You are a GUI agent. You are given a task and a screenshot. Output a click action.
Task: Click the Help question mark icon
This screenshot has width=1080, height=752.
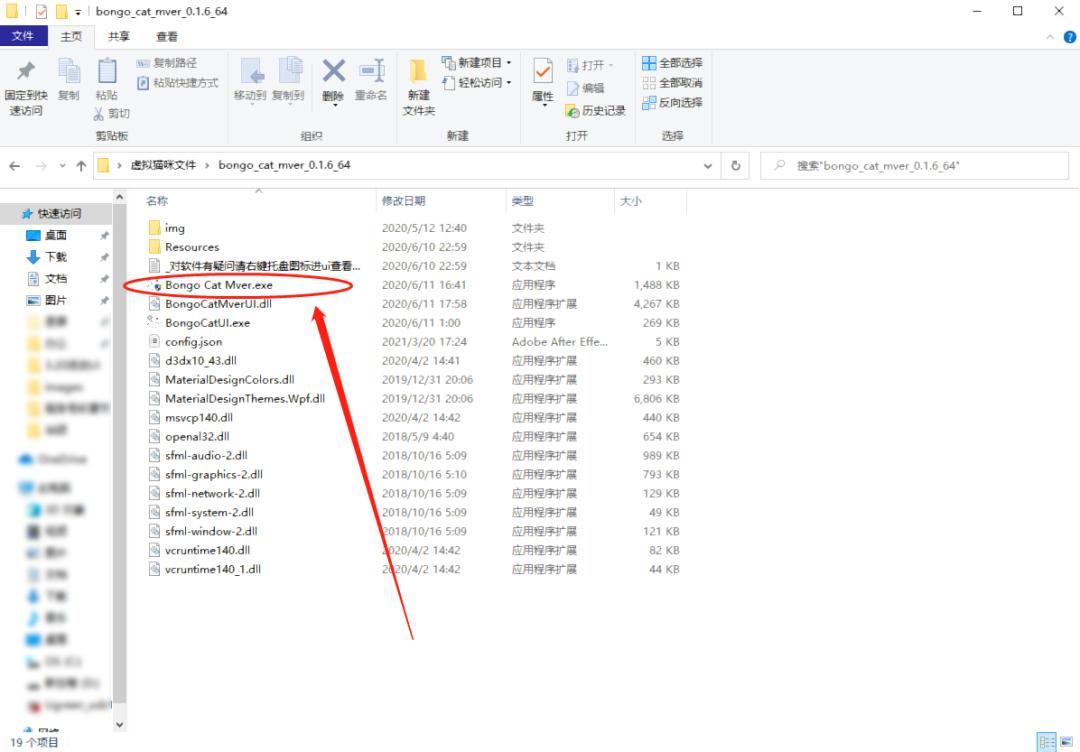click(1069, 36)
